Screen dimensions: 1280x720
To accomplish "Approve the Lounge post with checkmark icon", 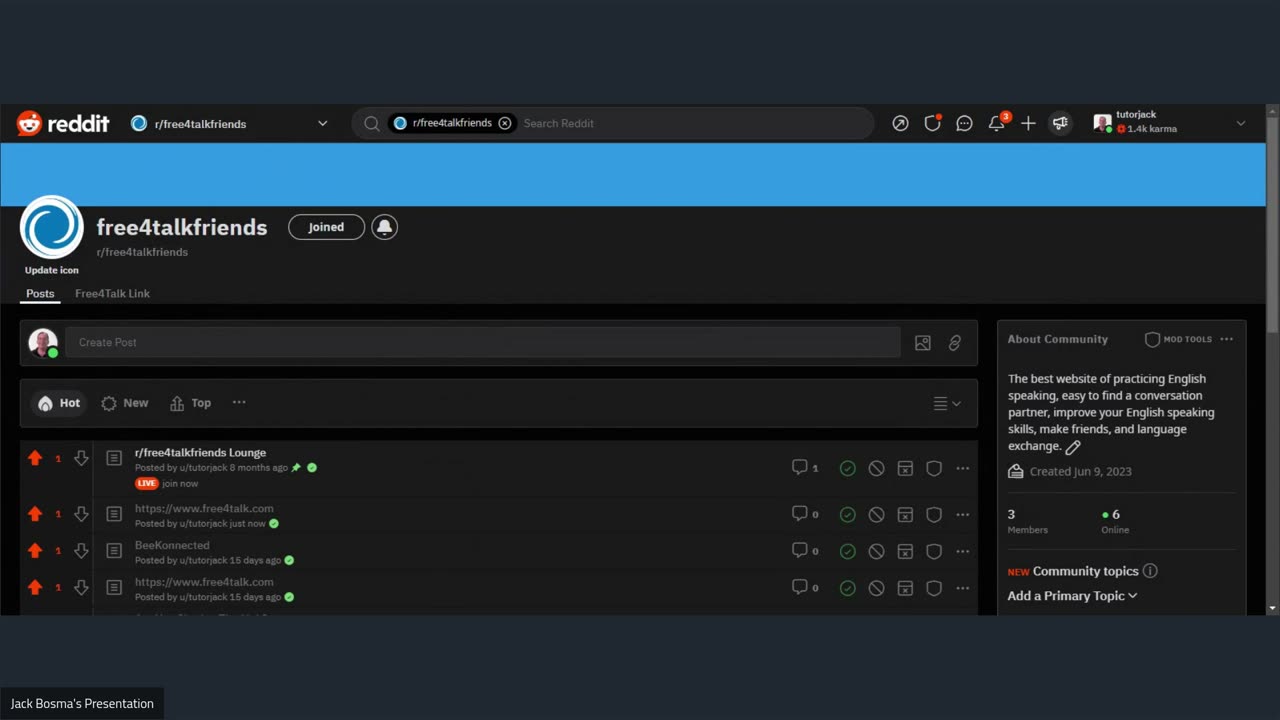I will tap(848, 468).
